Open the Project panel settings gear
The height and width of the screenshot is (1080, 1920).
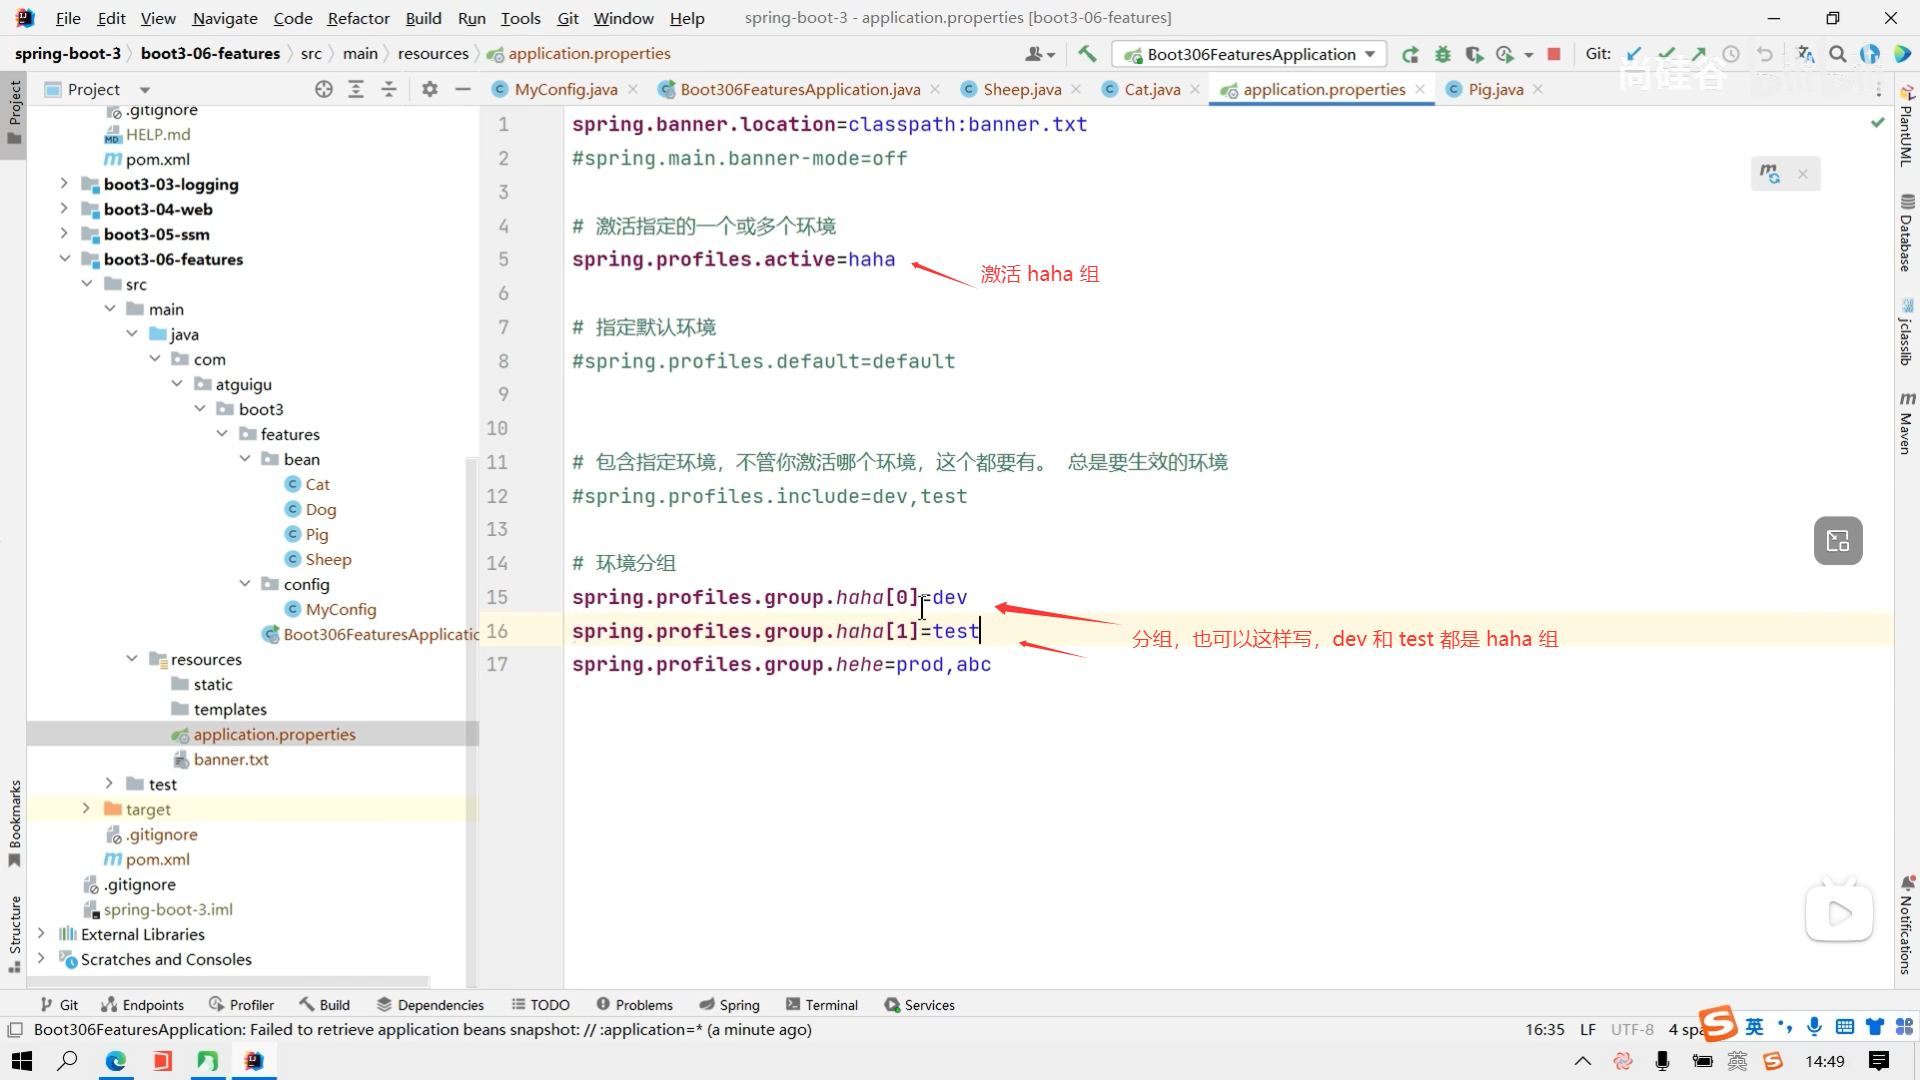[430, 89]
